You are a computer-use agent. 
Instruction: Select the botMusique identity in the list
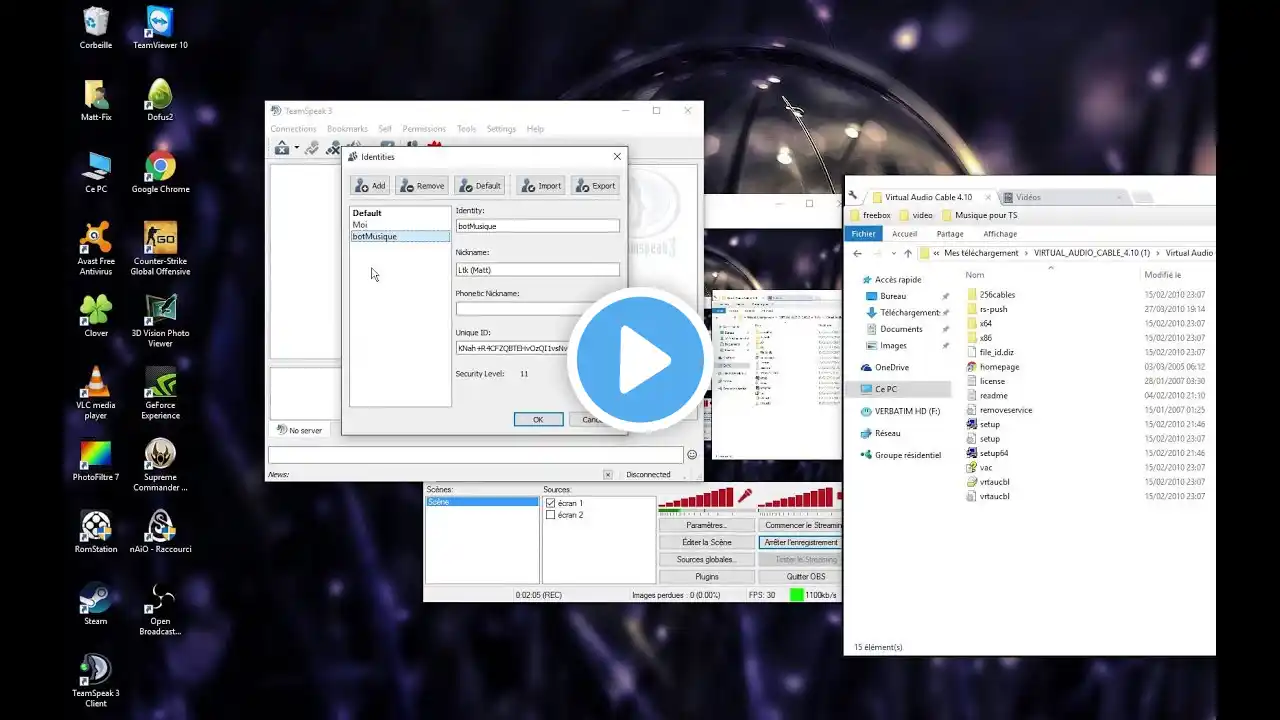coord(400,236)
